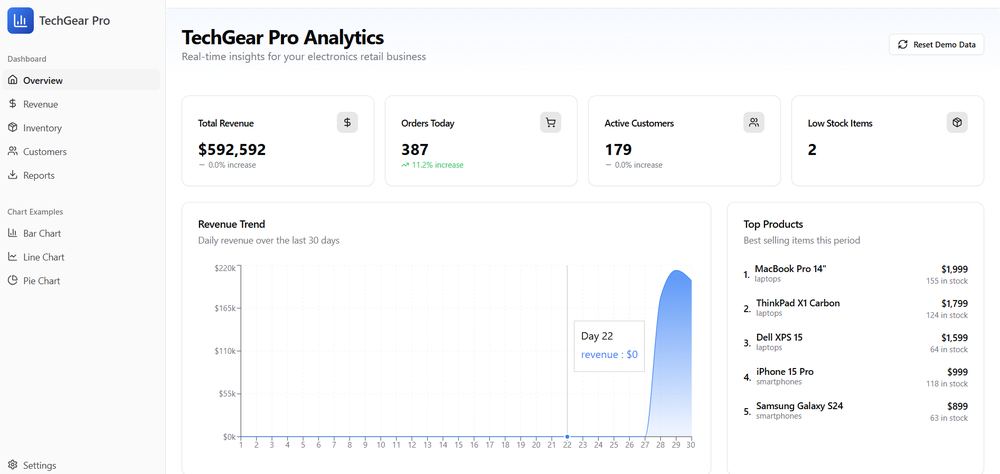This screenshot has height=474, width=1000.
Task: Click the 179 active customers value
Action: tap(618, 149)
